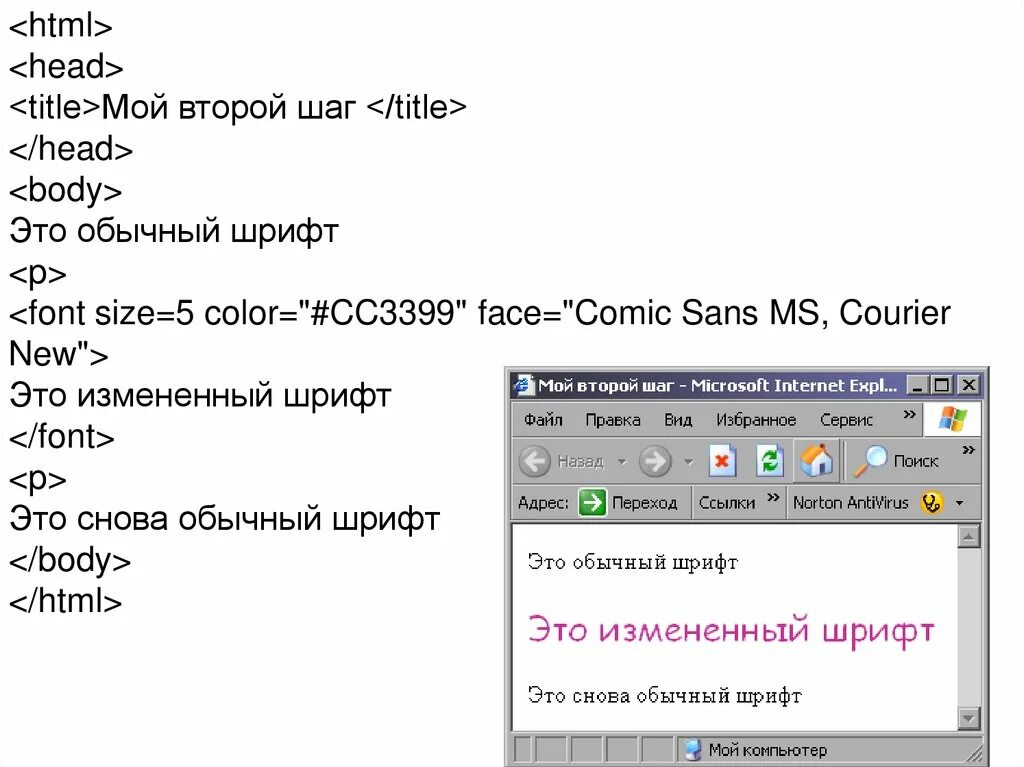1024x767 pixels.
Task: Click the Forward arrow icon
Action: click(x=654, y=461)
